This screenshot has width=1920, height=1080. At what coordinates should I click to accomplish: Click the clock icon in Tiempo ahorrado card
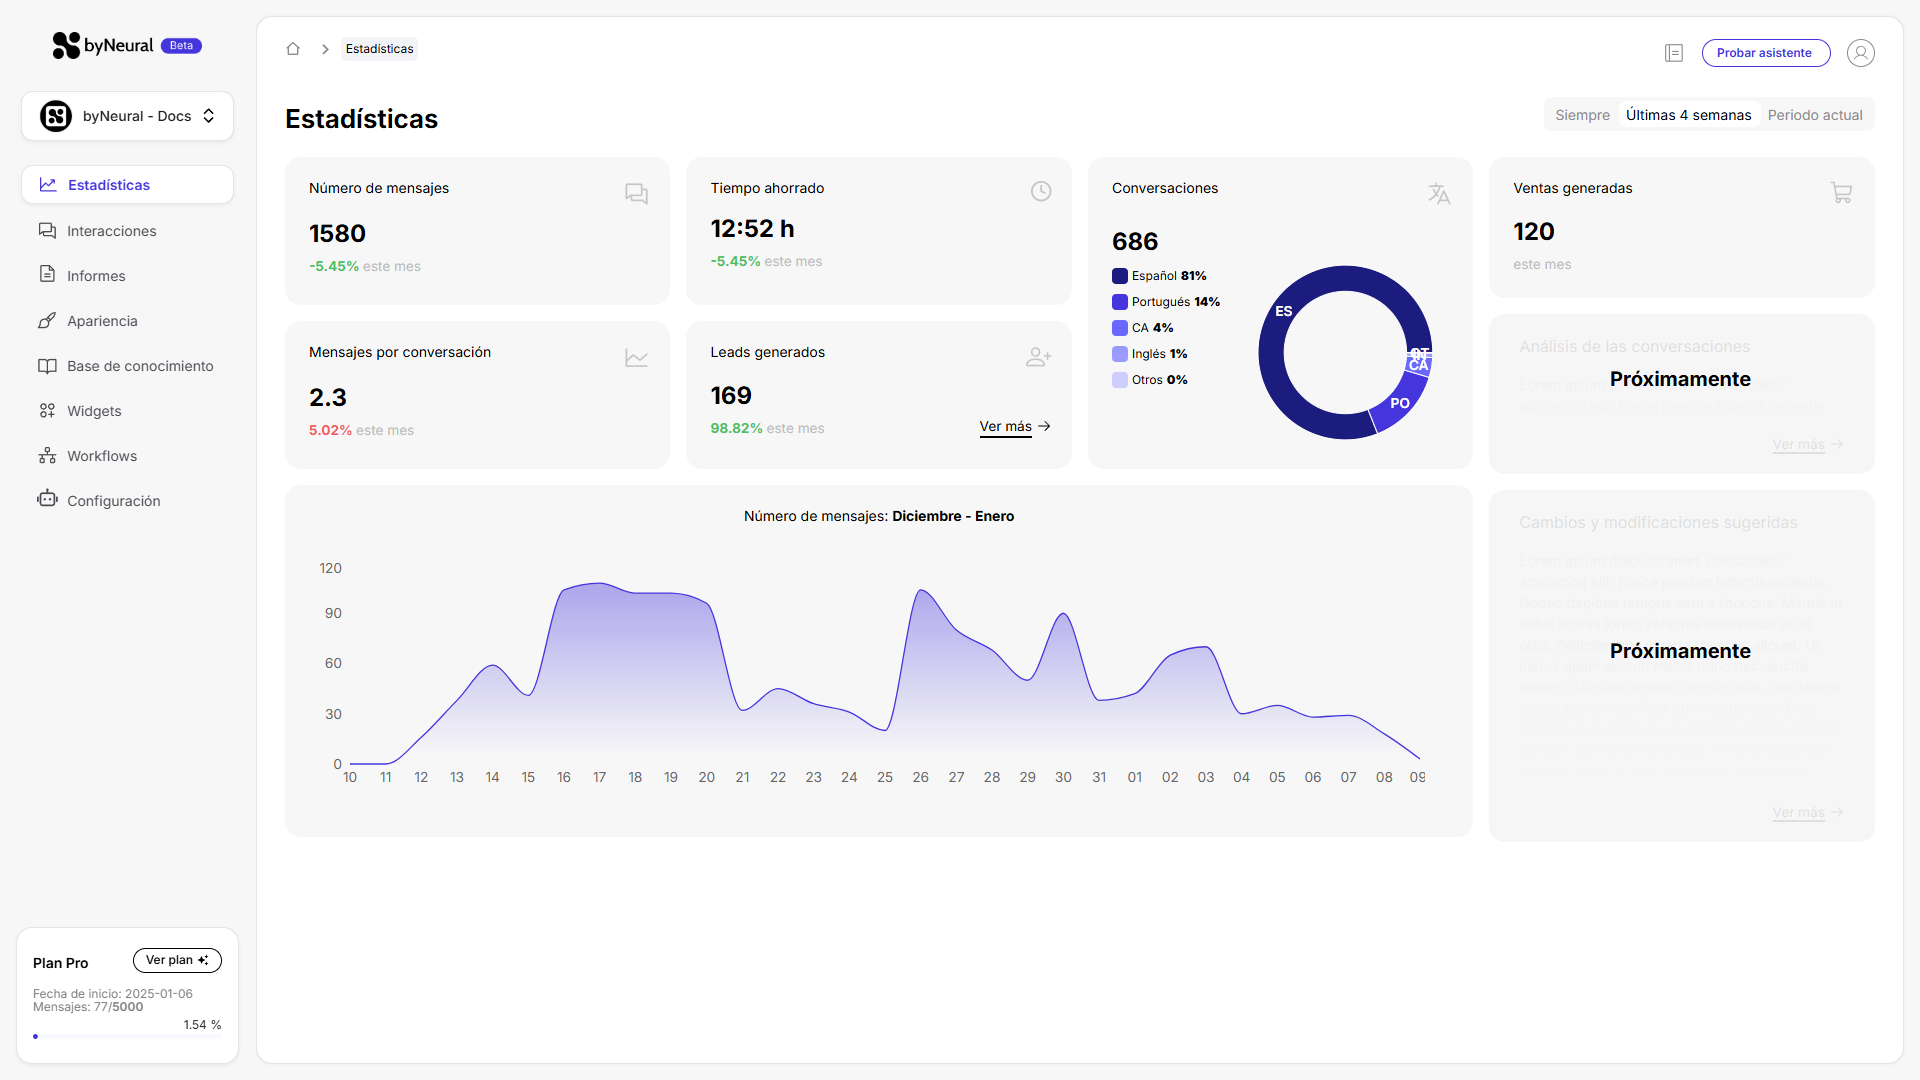1040,191
